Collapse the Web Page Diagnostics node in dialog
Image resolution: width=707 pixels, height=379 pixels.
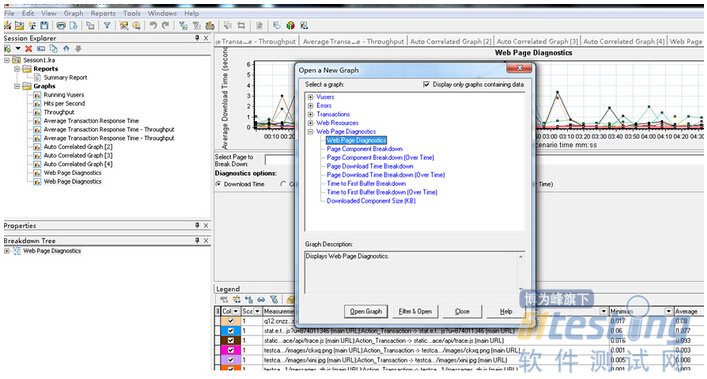[x=310, y=132]
